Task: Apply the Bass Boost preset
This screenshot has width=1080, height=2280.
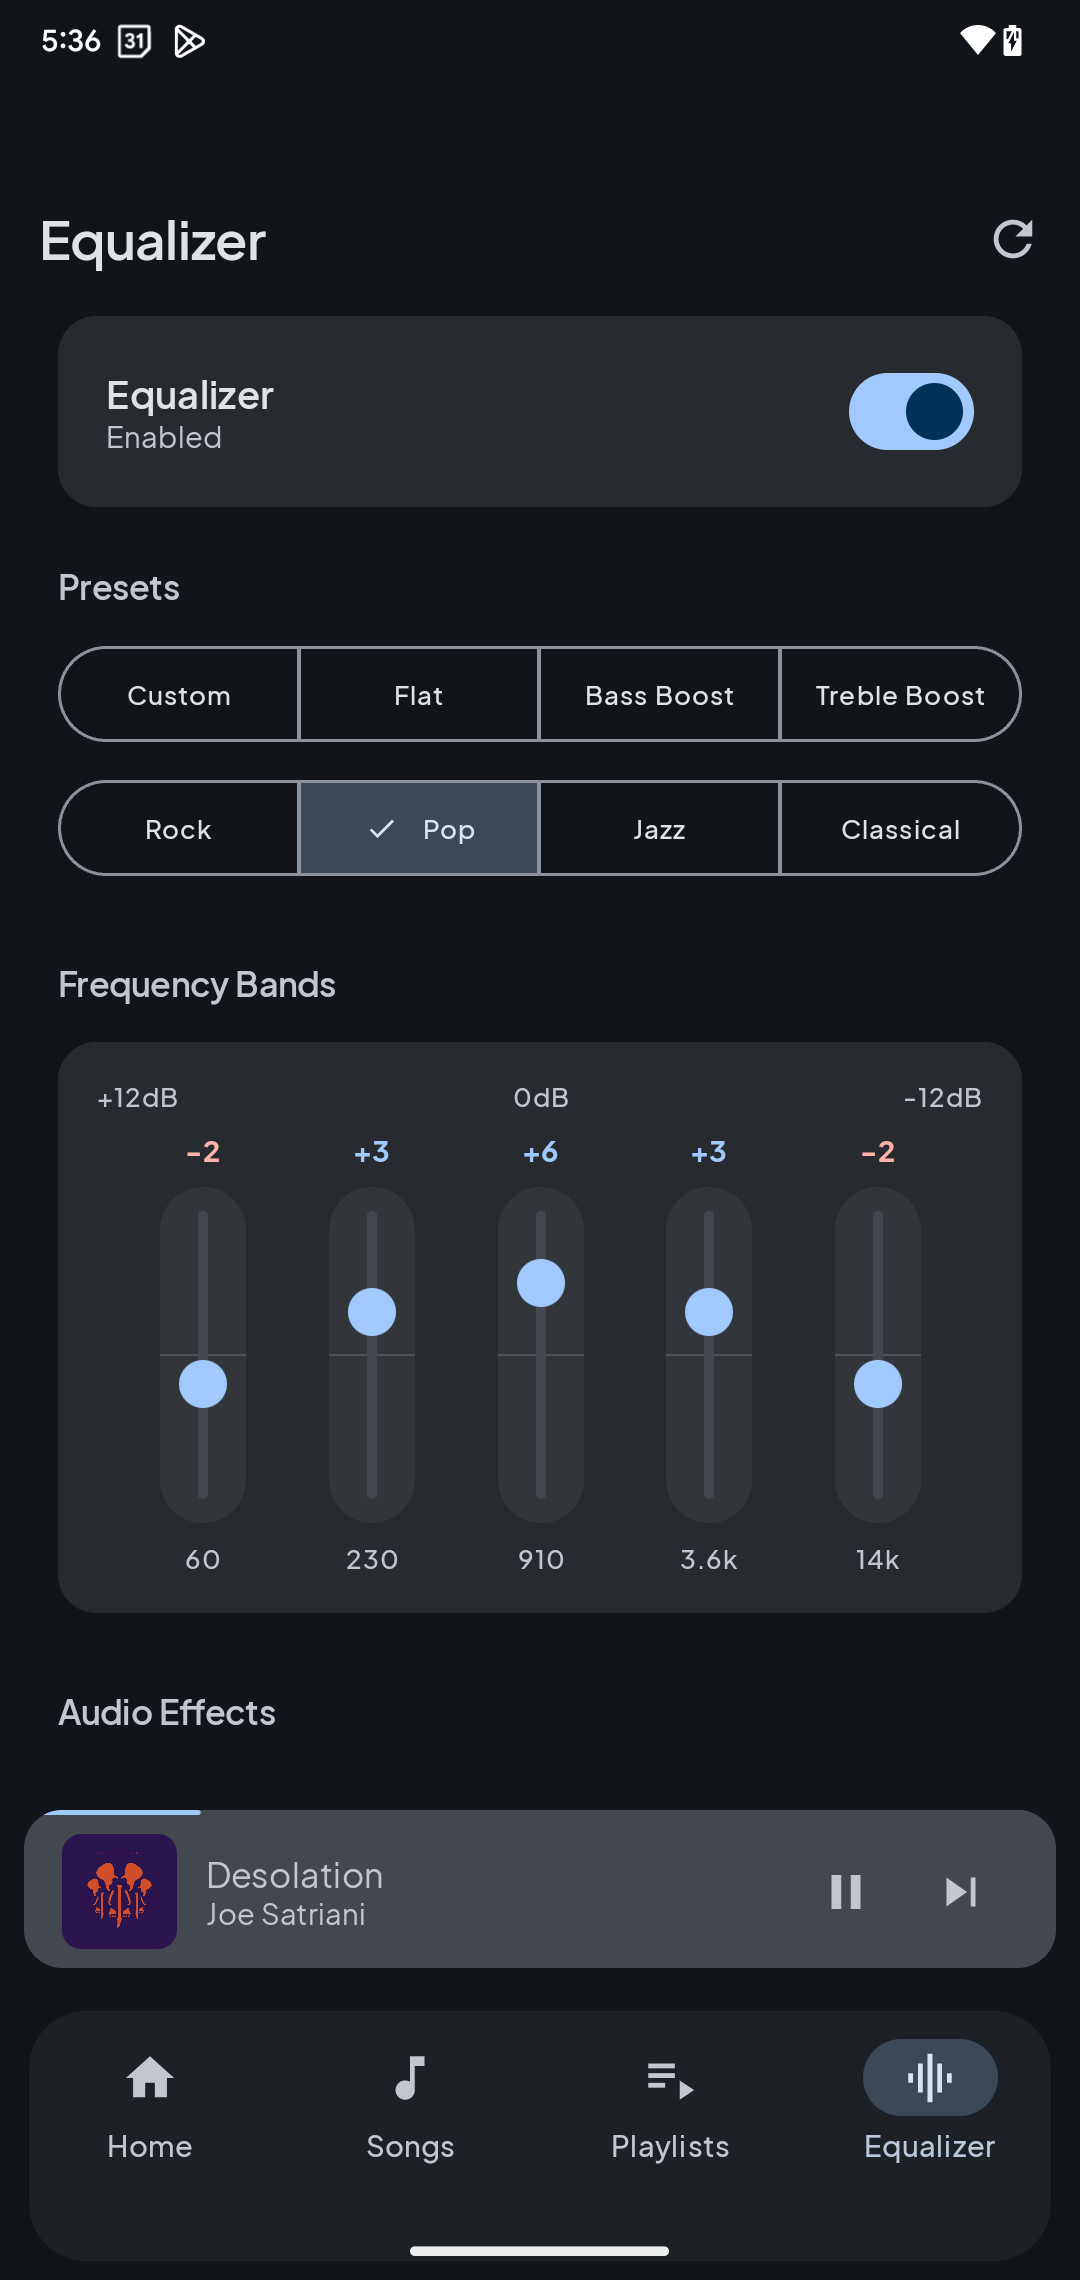Action: click(x=659, y=694)
